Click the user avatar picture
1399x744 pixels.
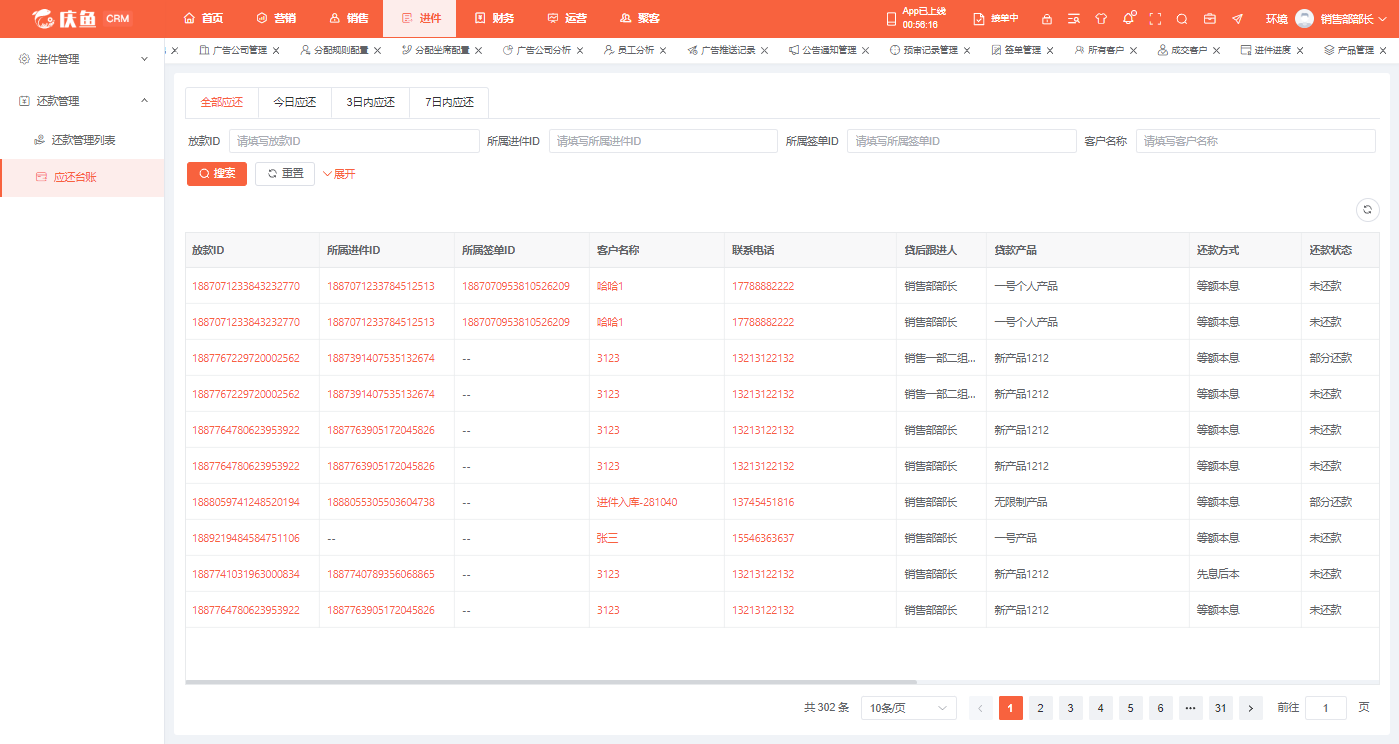pyautogui.click(x=1304, y=18)
